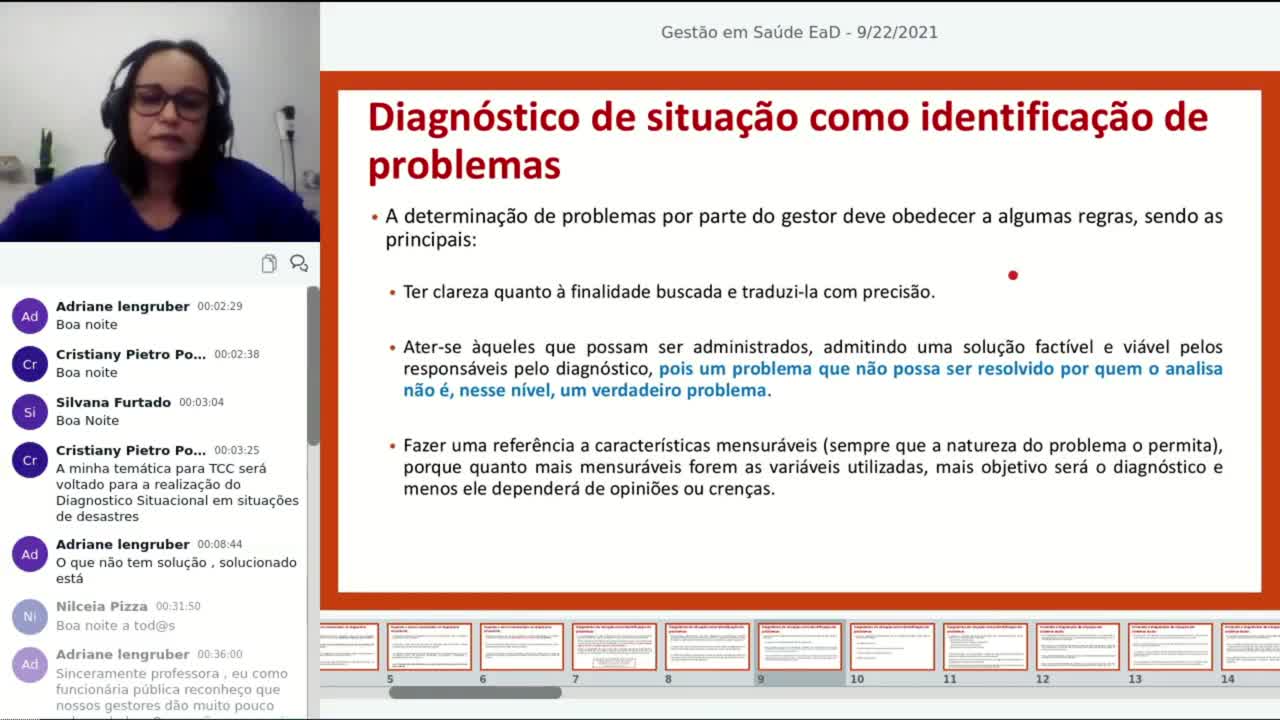
Task: Click message about TCC Diagnostico Situacional
Action: [177, 492]
